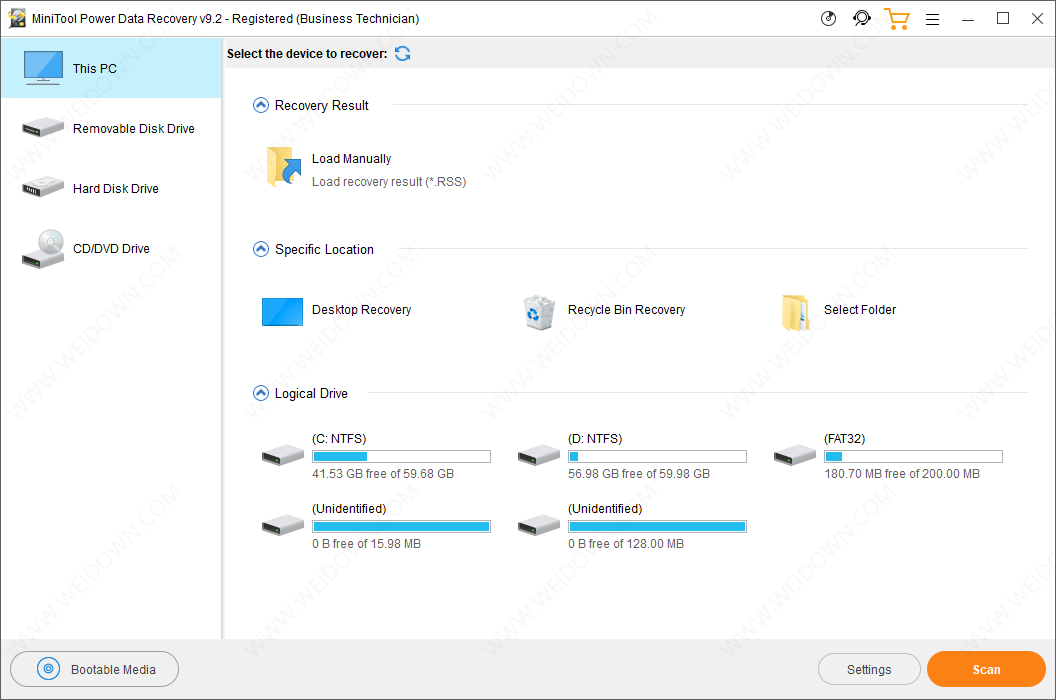Click the 15.98 MB Unidentified usage bar
This screenshot has width=1056, height=700.
401,527
